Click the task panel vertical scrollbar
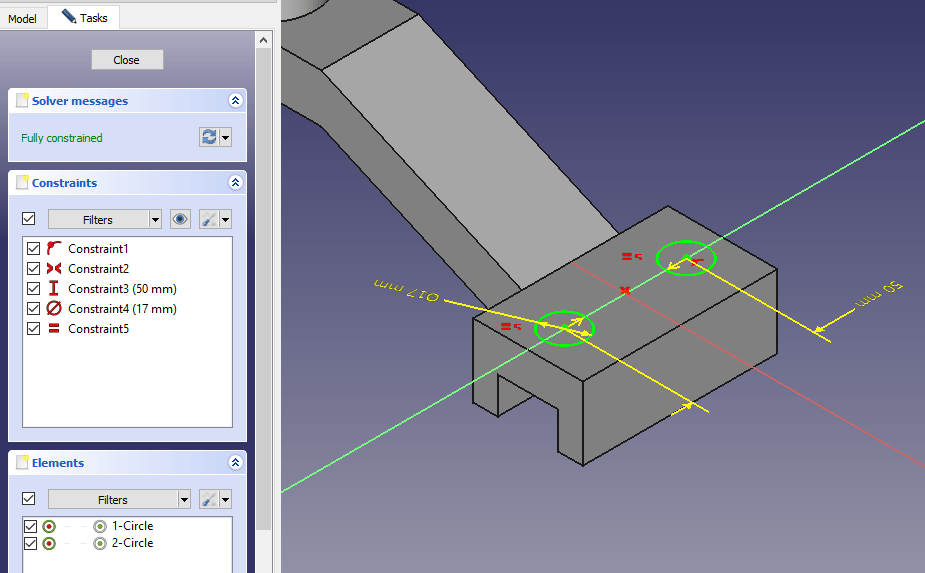 pos(264,289)
